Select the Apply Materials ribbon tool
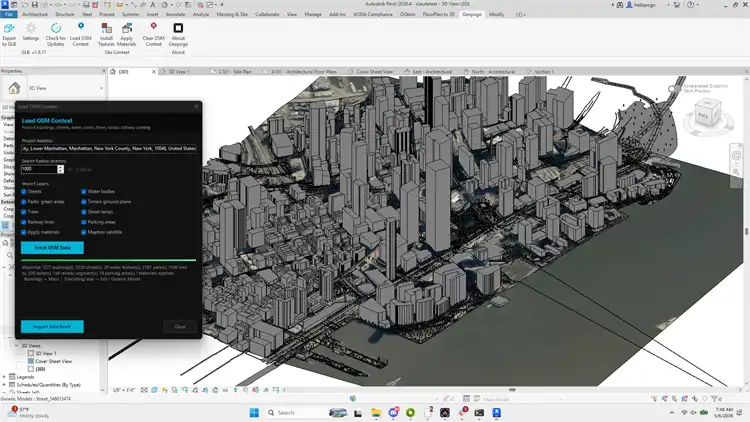This screenshot has width=750, height=422. (127, 34)
